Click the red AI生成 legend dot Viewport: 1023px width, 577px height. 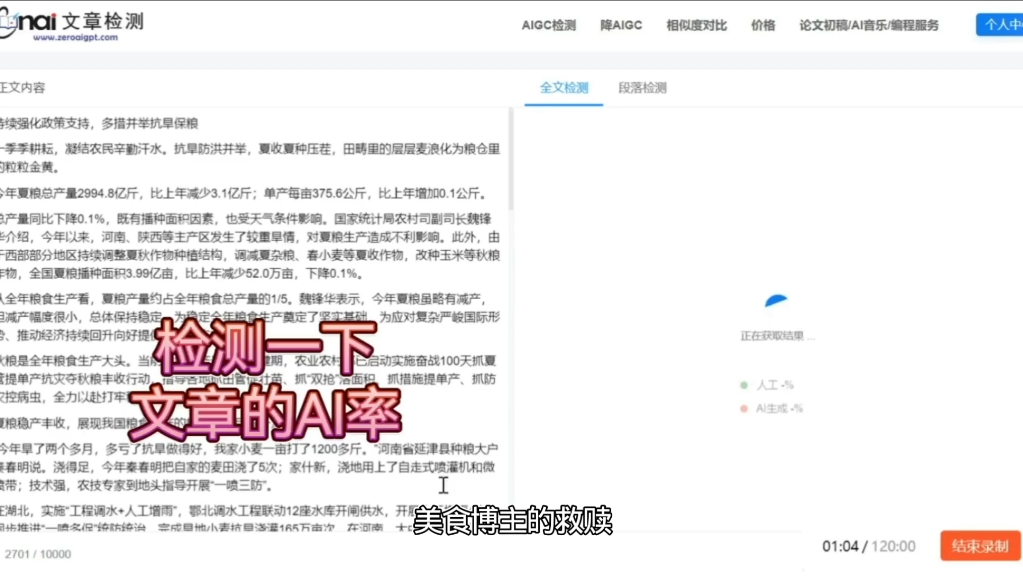(x=744, y=409)
